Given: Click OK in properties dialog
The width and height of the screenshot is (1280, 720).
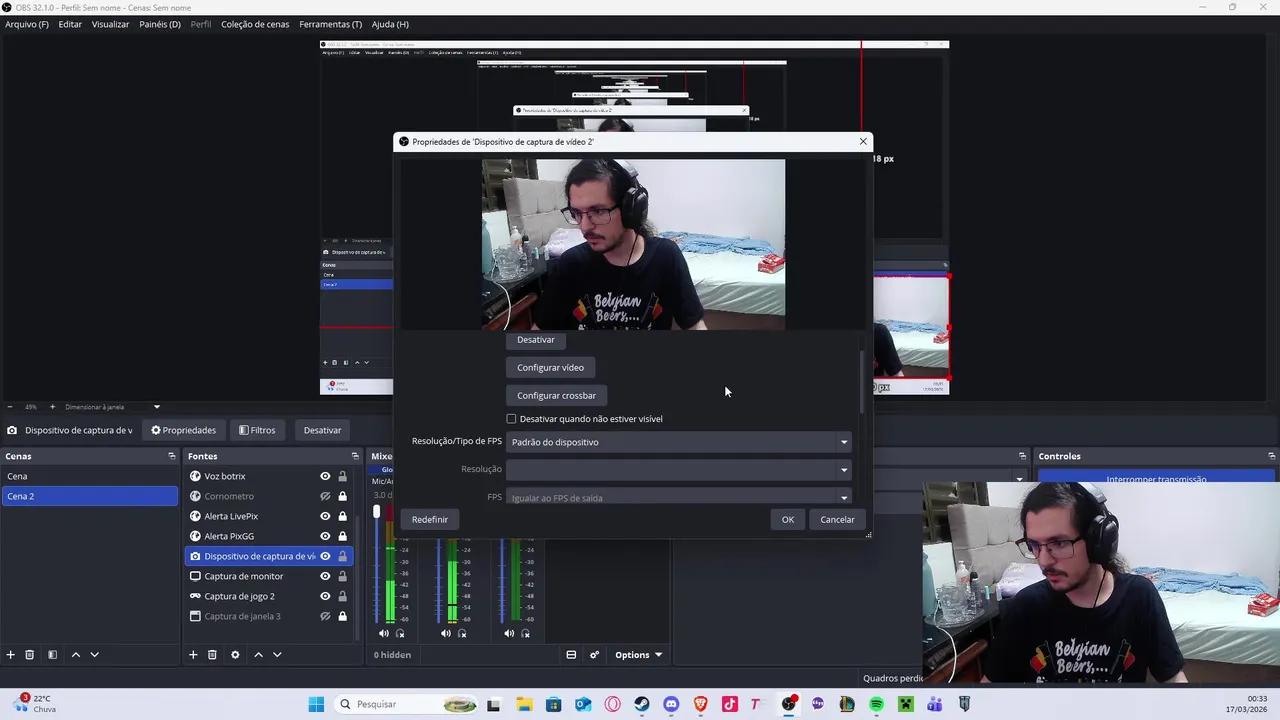Looking at the screenshot, I should pos(788,519).
